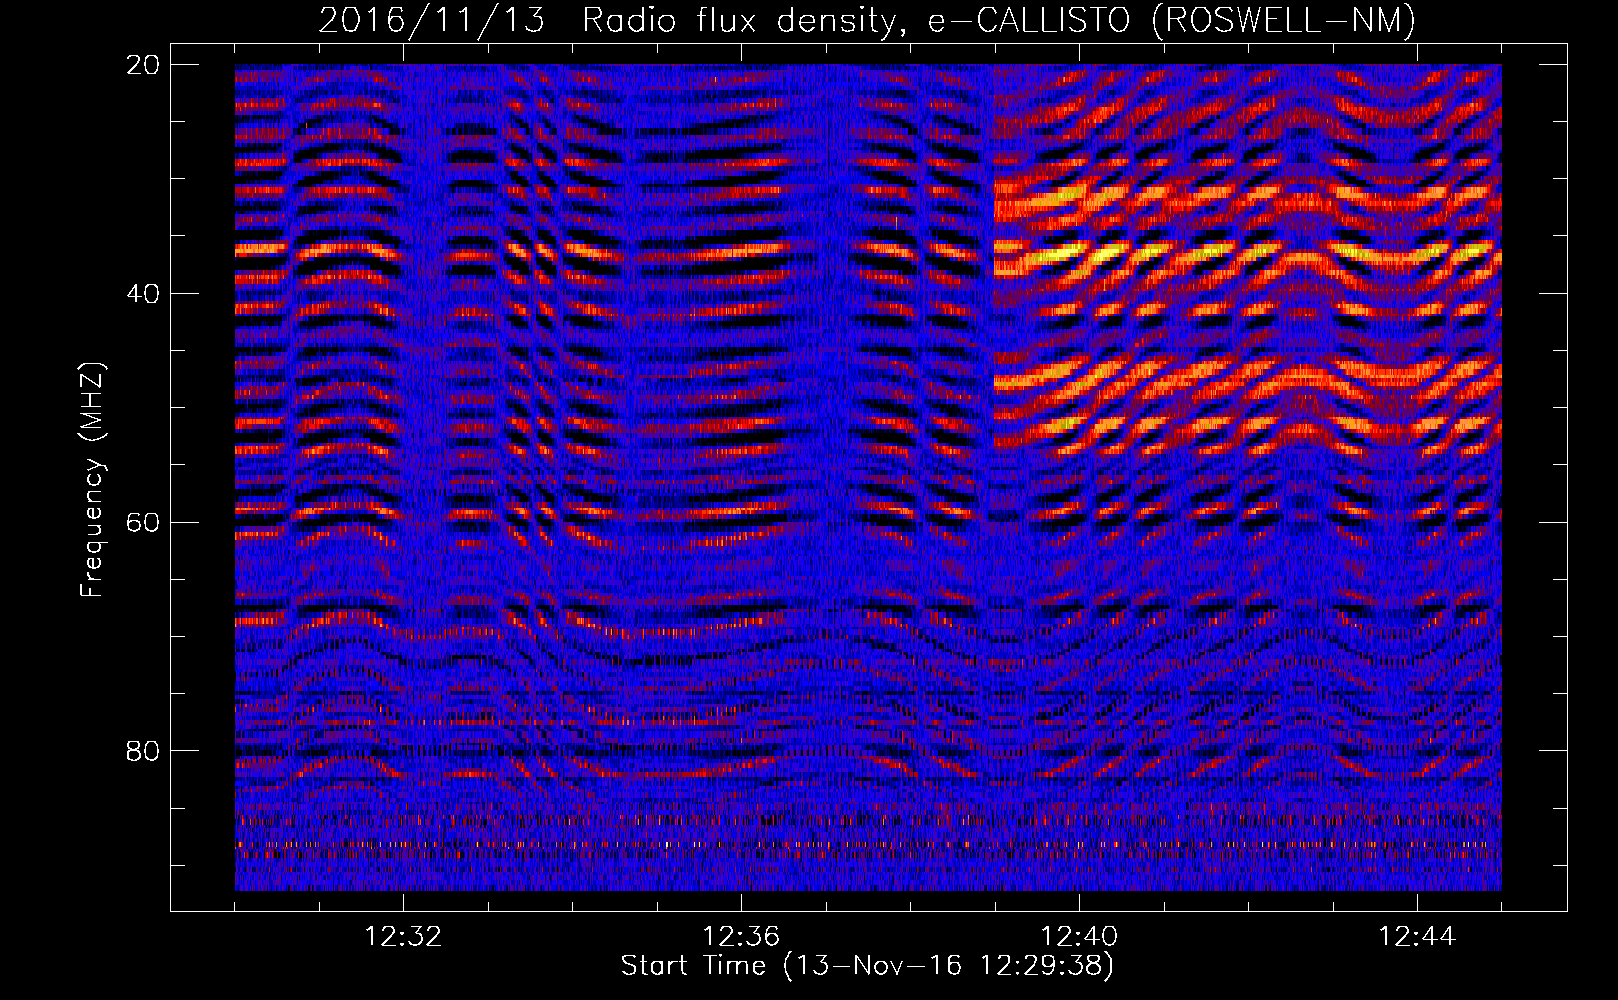Click the 40 frequency tick label
The height and width of the screenshot is (1000, 1618).
click(x=142, y=294)
